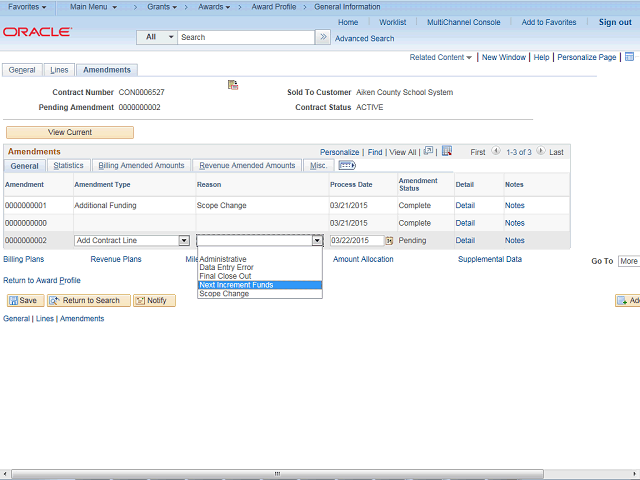Click Personalize link in Amendments grid
This screenshot has width=640, height=480.
(x=339, y=152)
